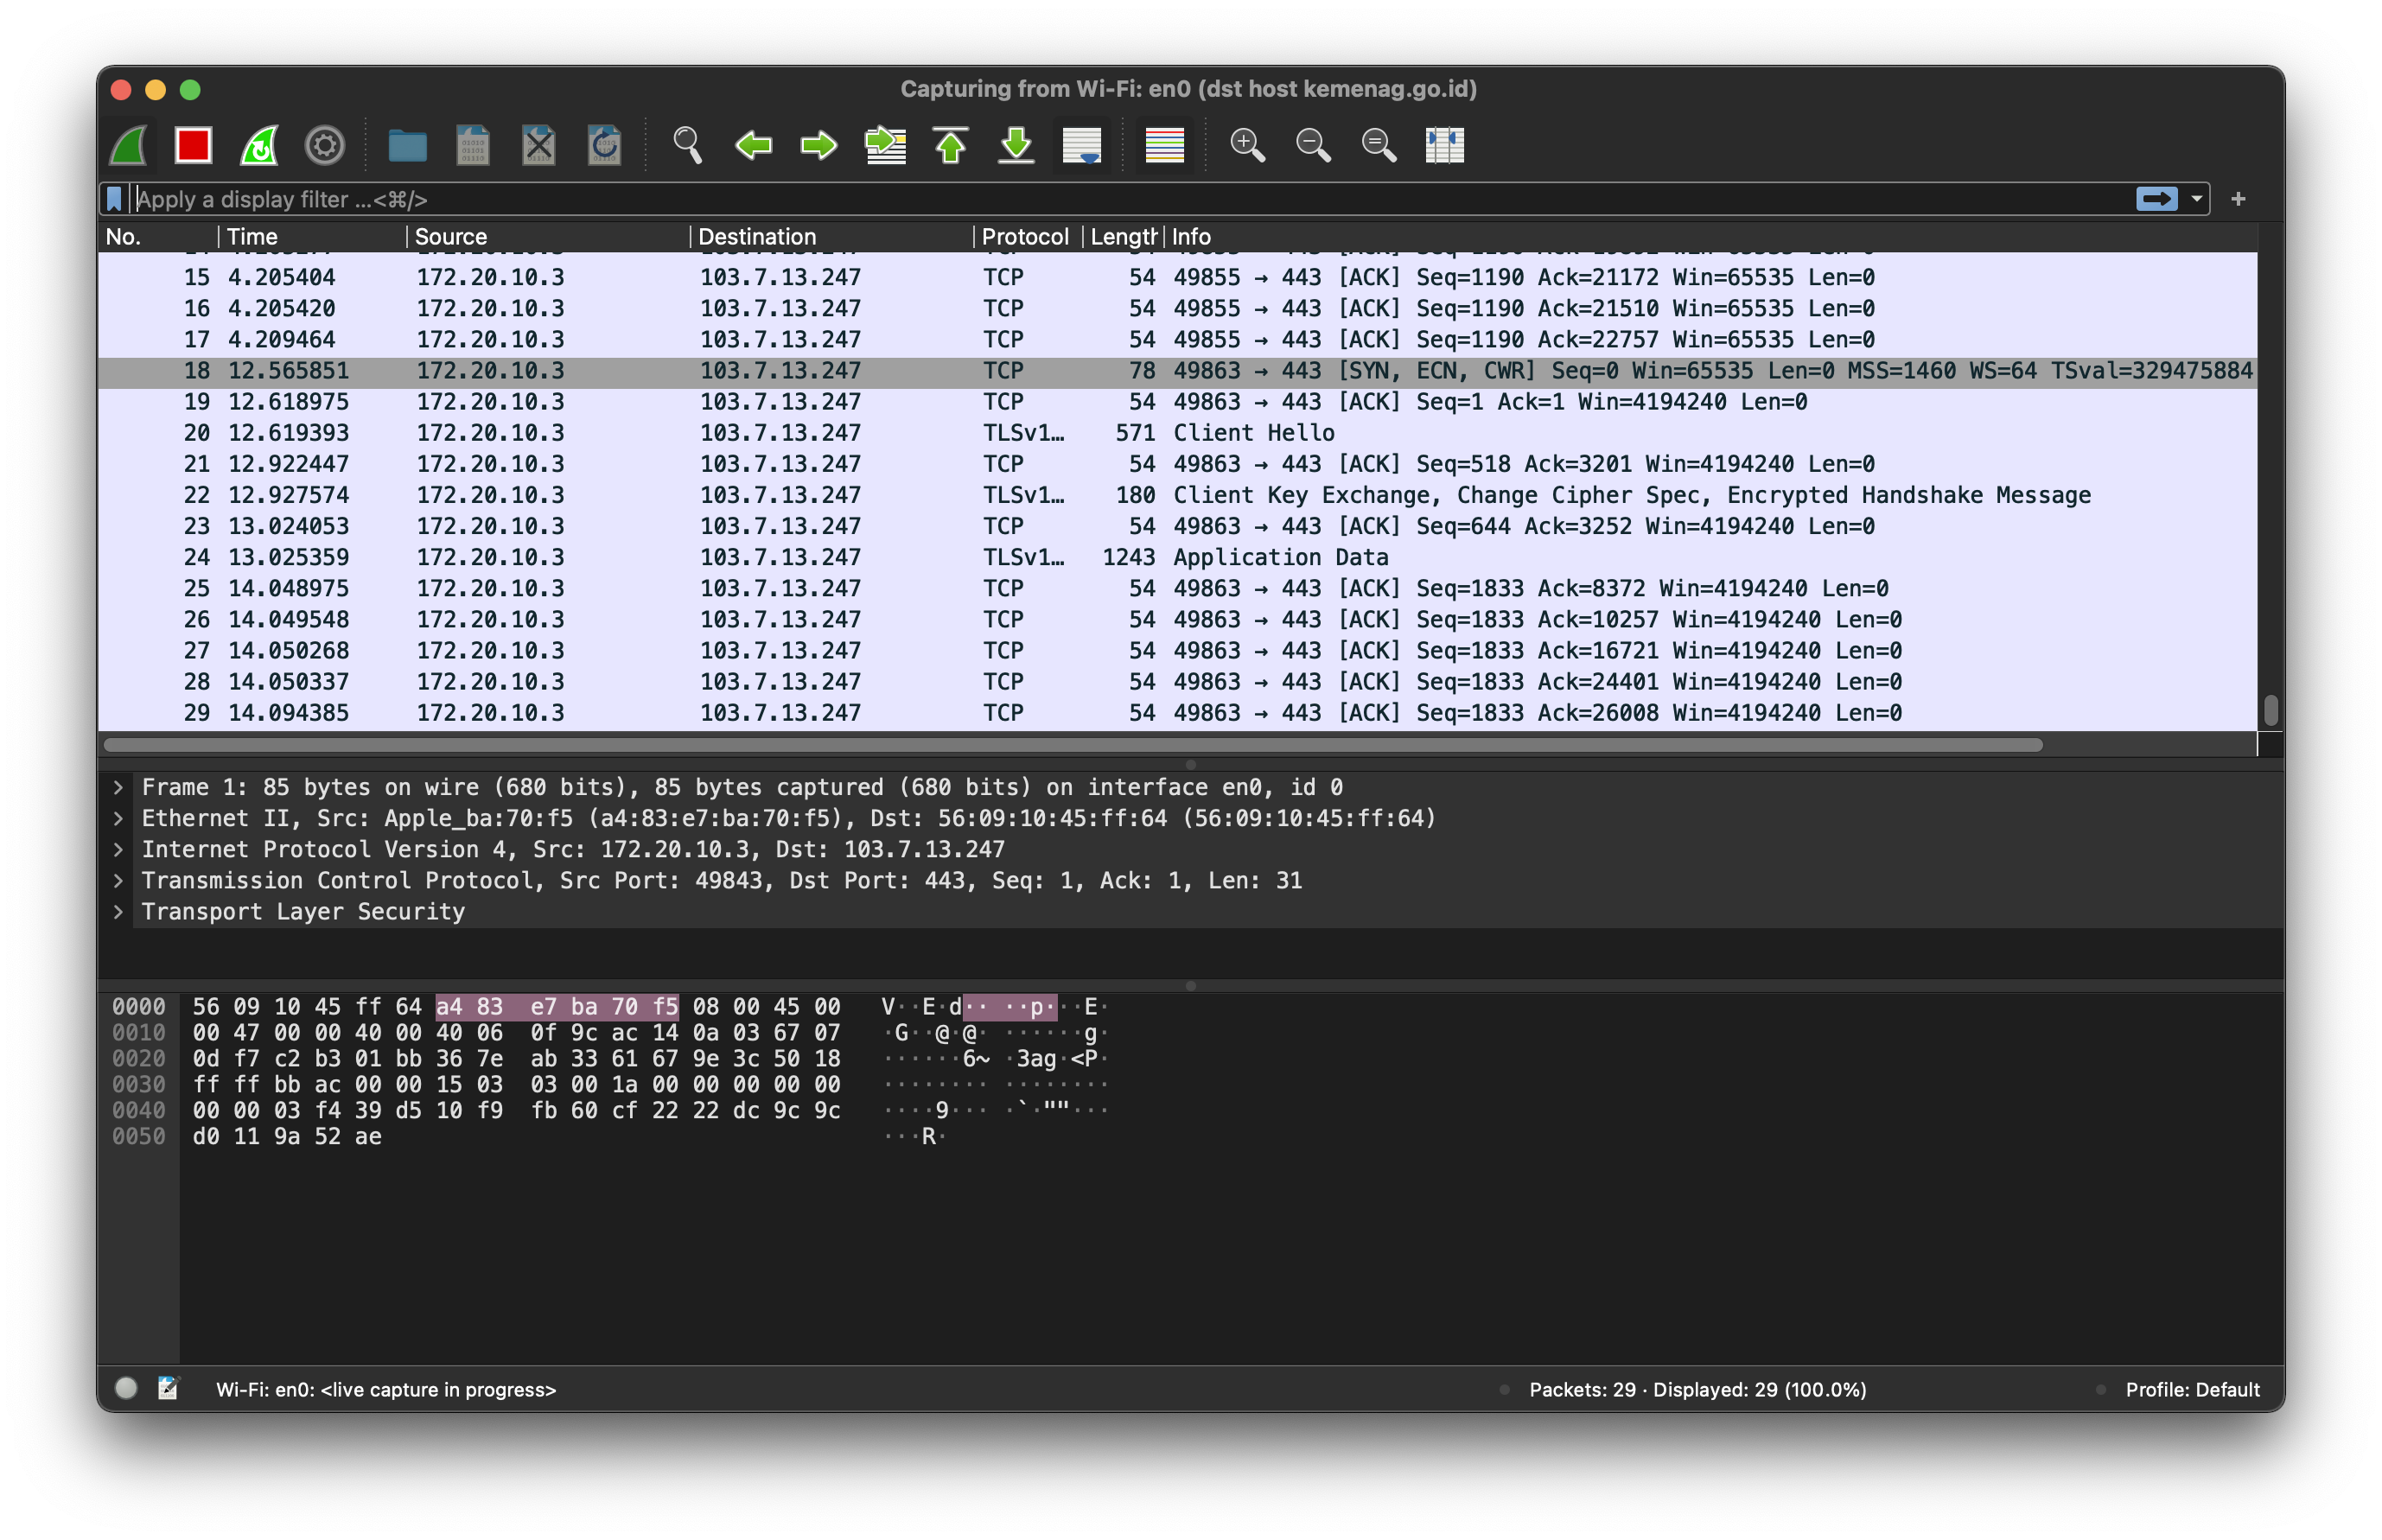Expand the Ethernet II details
Screen dimensions: 2382x1540
tap(118, 819)
